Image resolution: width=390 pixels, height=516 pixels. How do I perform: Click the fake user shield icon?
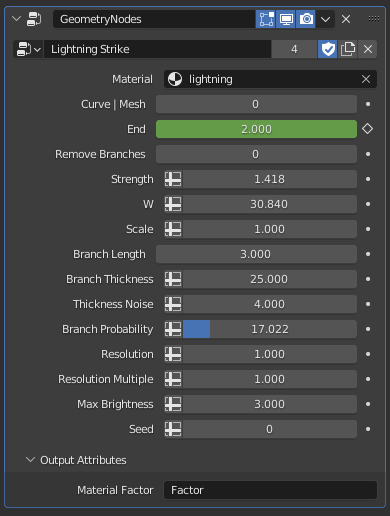pos(327,49)
